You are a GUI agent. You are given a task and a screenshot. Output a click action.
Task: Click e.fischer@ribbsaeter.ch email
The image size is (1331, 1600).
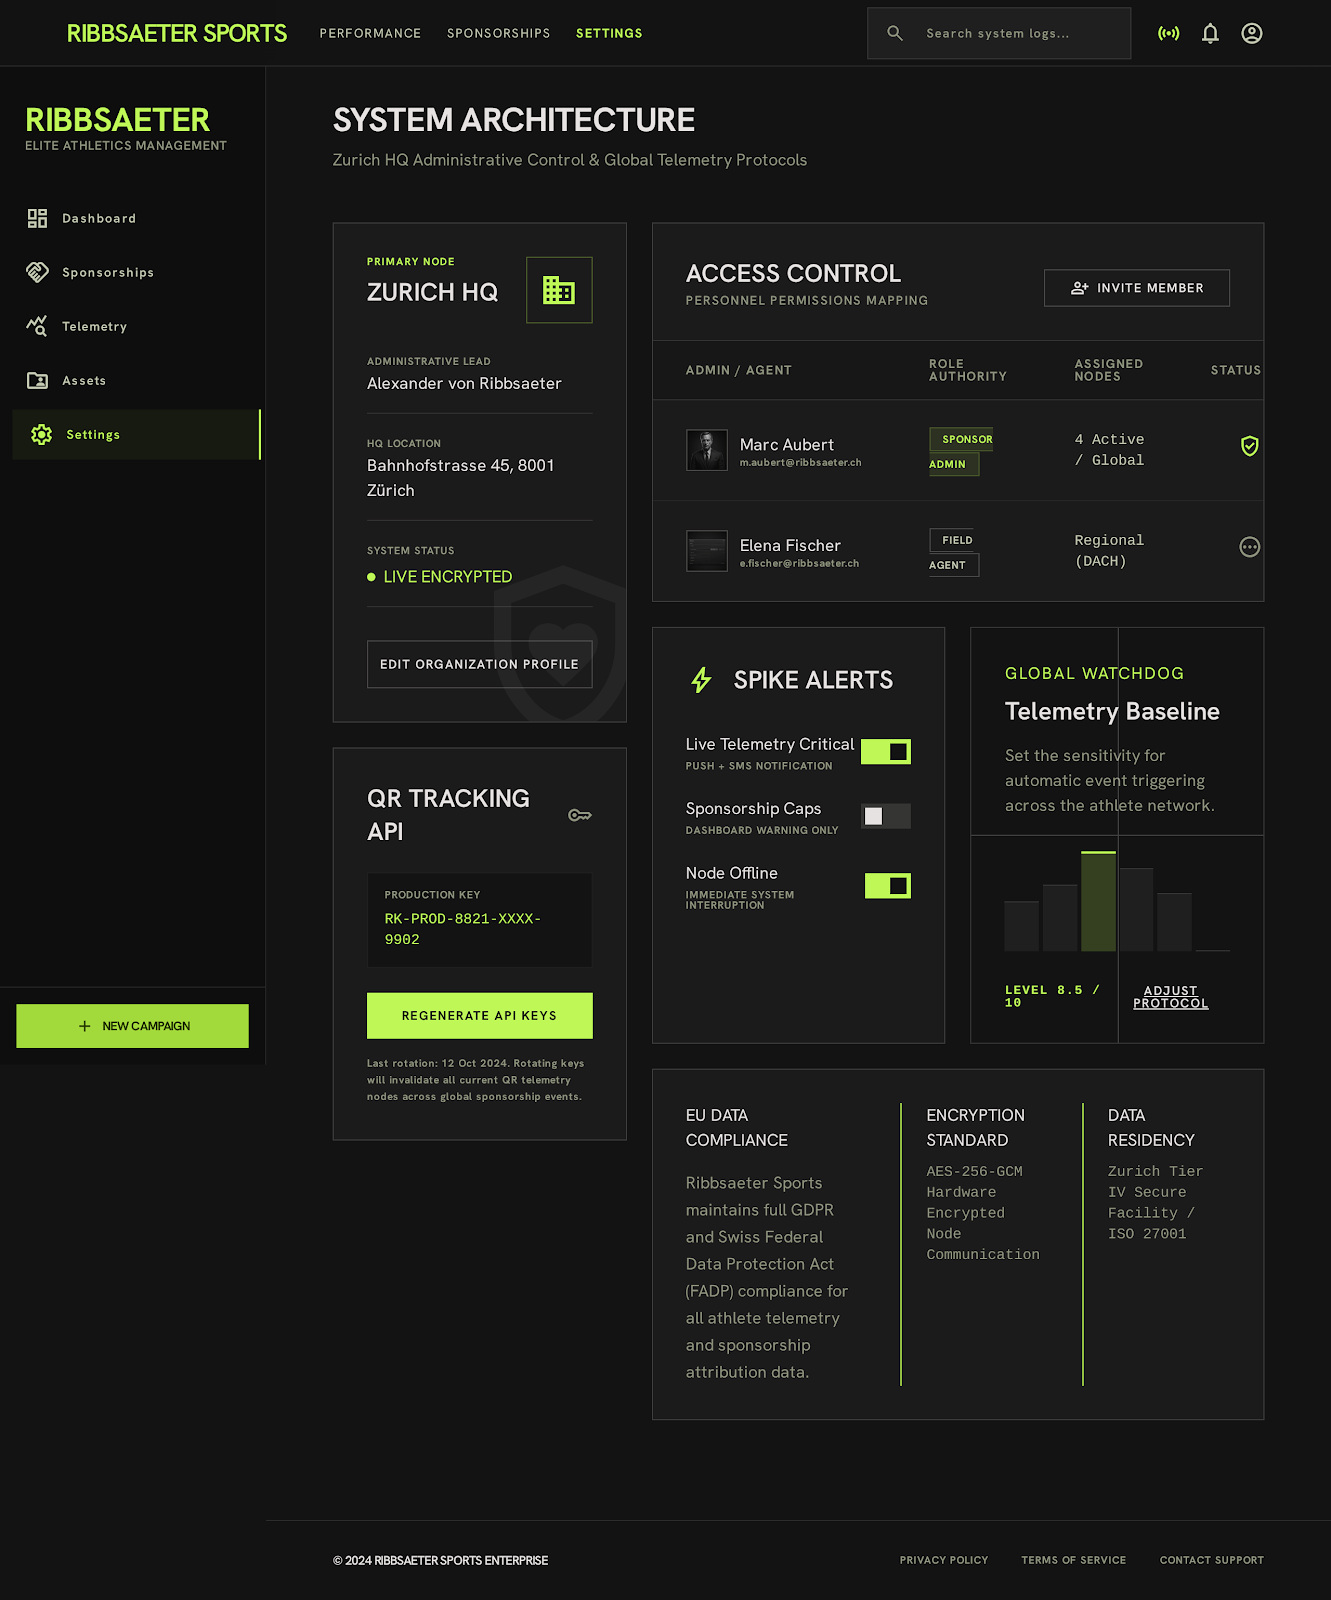tap(800, 564)
